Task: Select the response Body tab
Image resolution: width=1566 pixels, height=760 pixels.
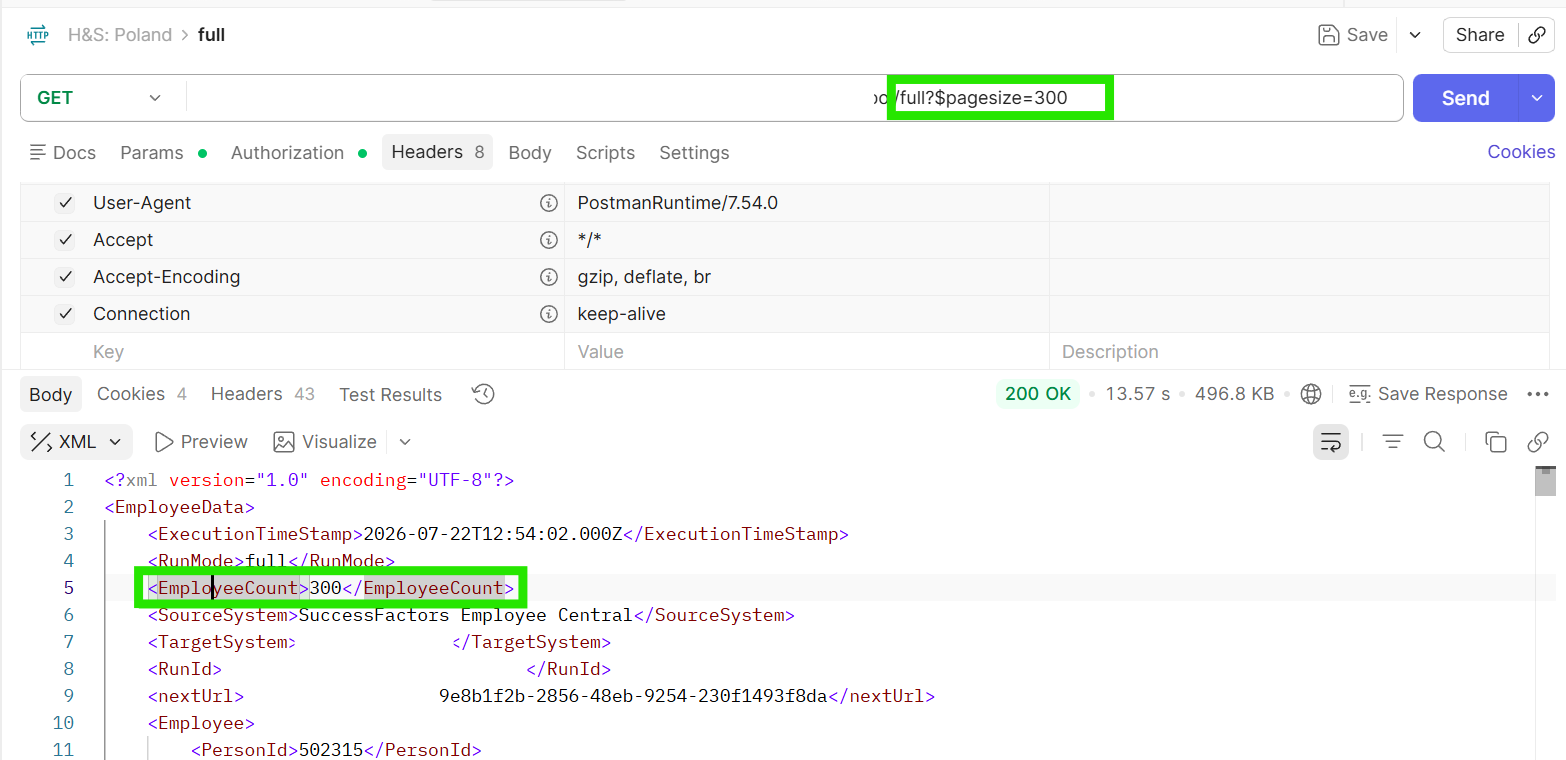Action: [x=50, y=394]
